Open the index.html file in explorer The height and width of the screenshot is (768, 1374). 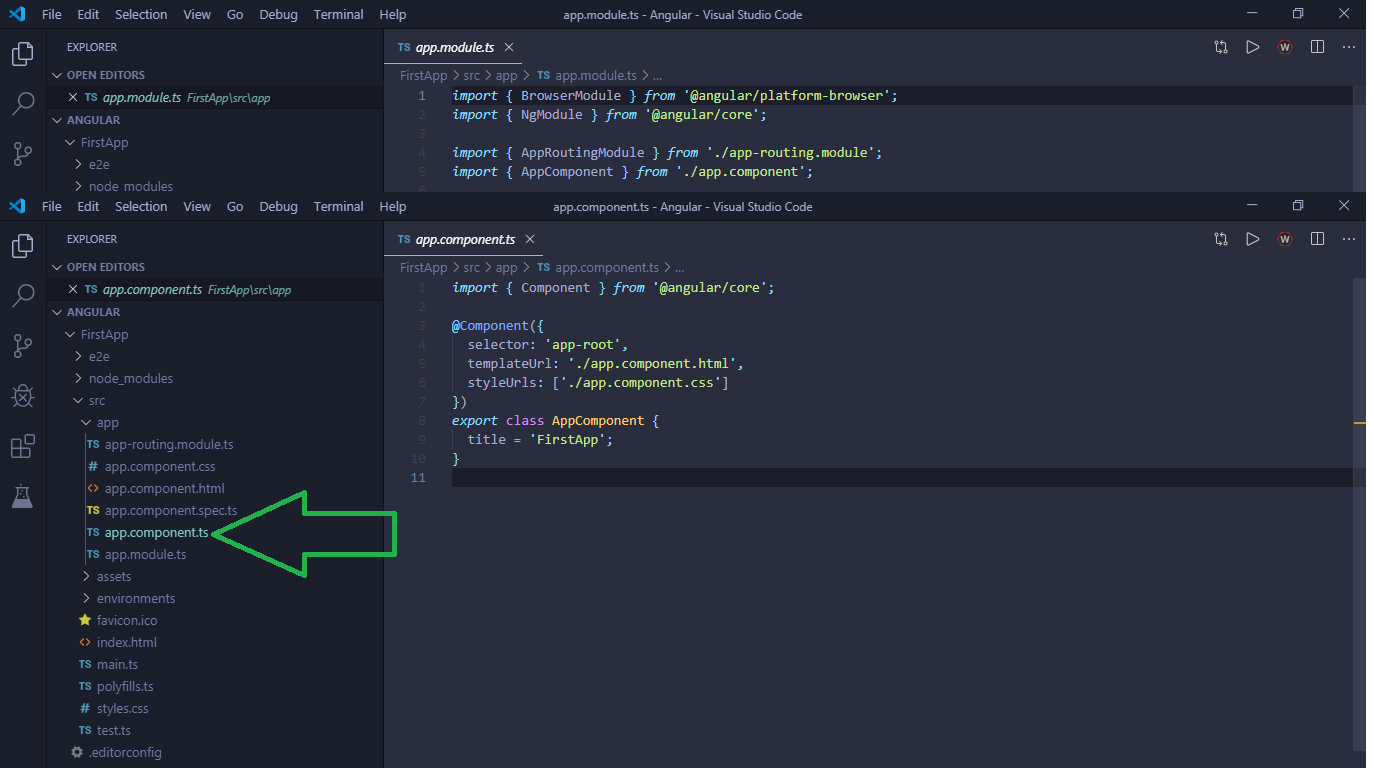click(x=126, y=642)
